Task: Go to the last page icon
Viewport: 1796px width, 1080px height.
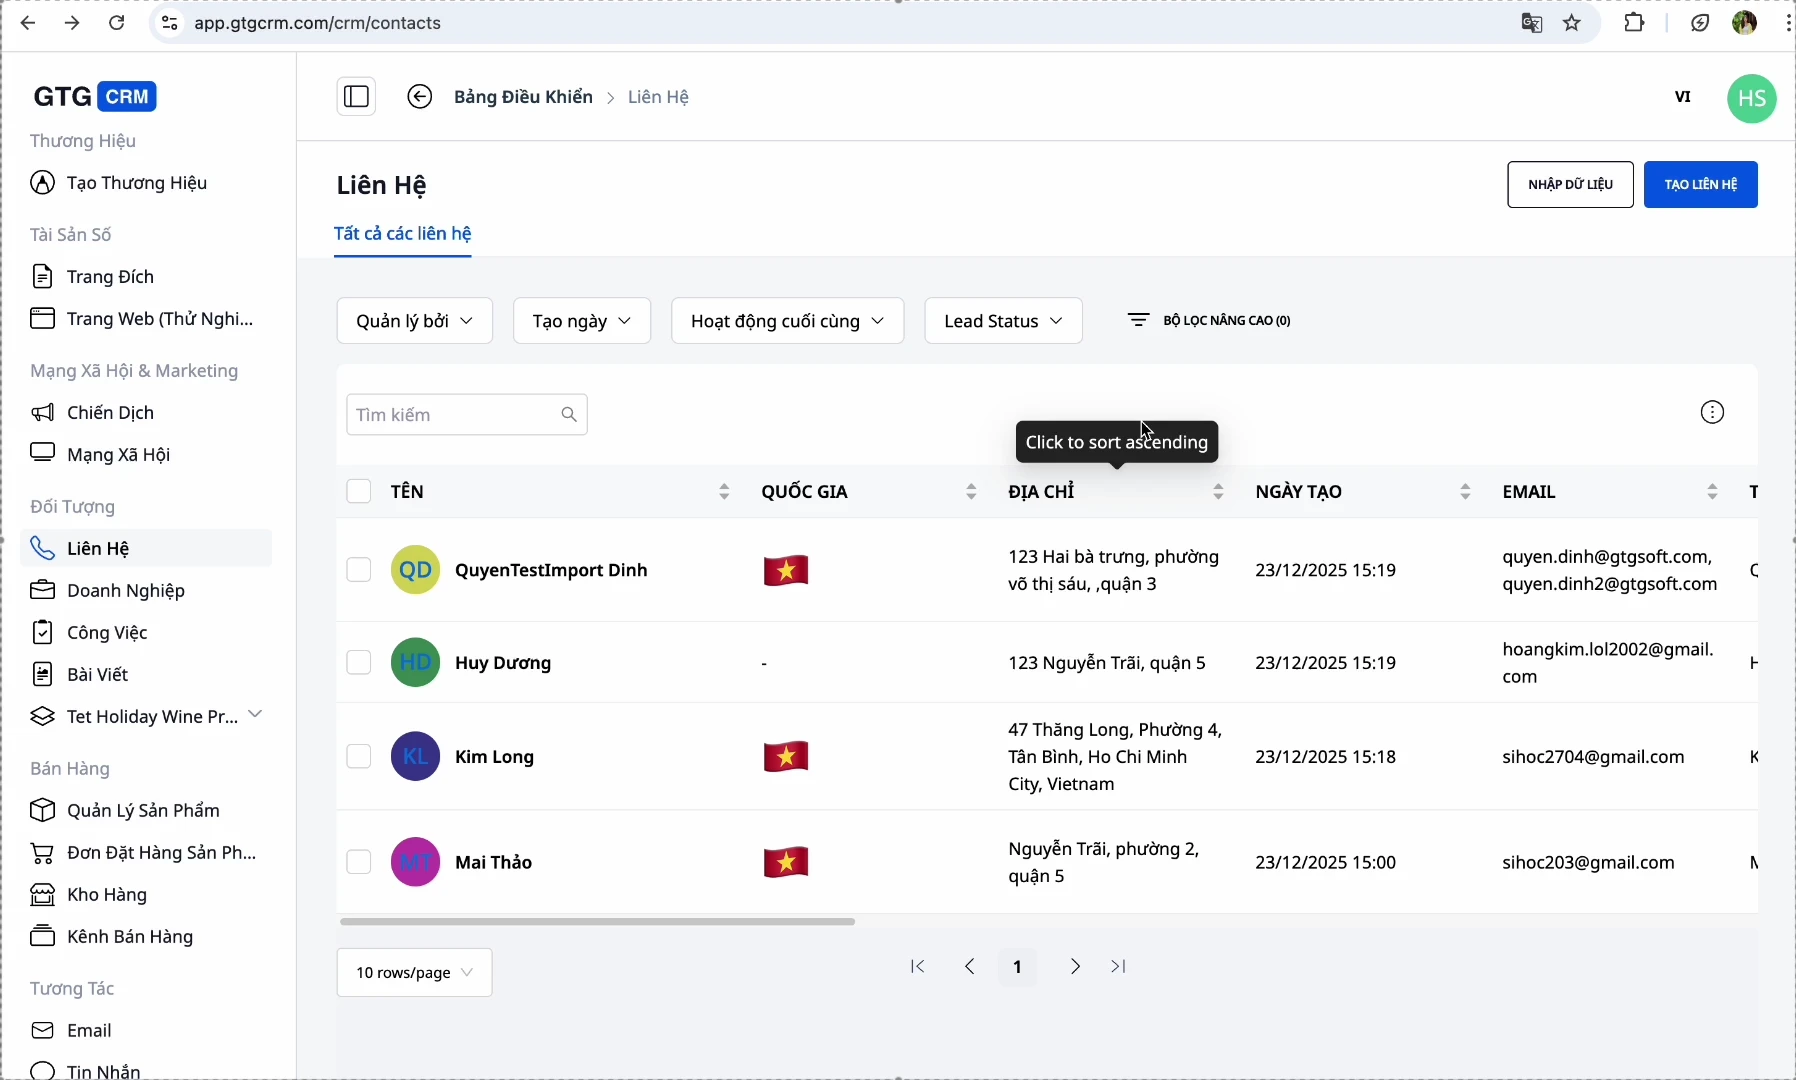Action: click(1120, 967)
